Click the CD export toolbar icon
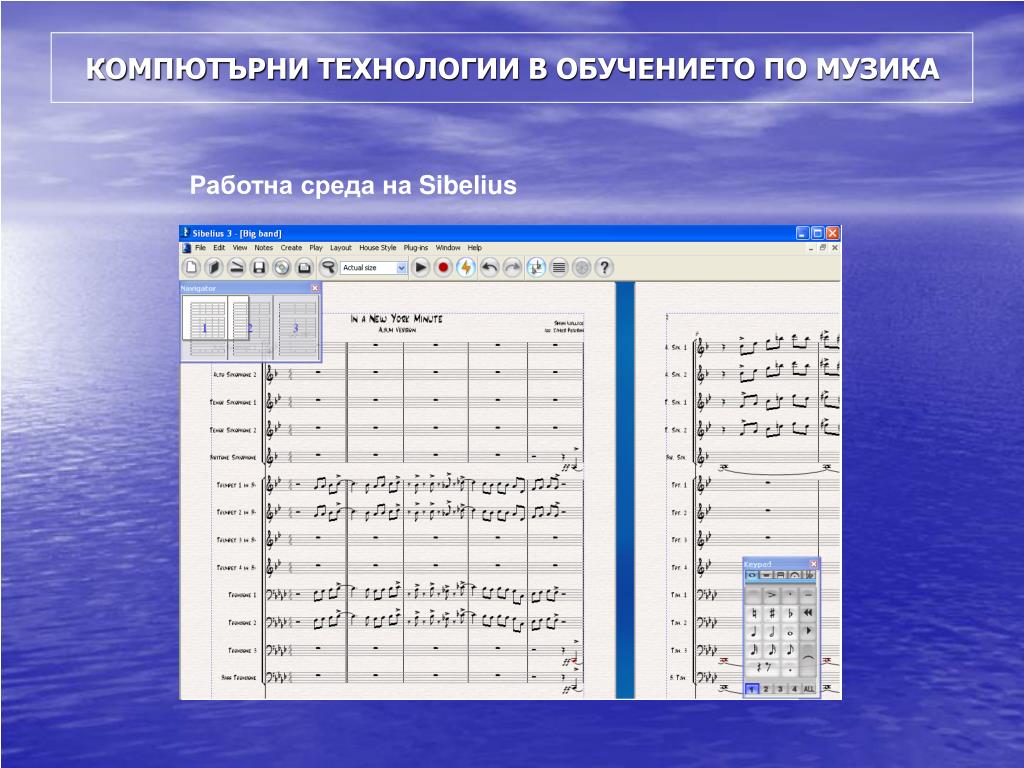1024x768 pixels. (x=281, y=267)
